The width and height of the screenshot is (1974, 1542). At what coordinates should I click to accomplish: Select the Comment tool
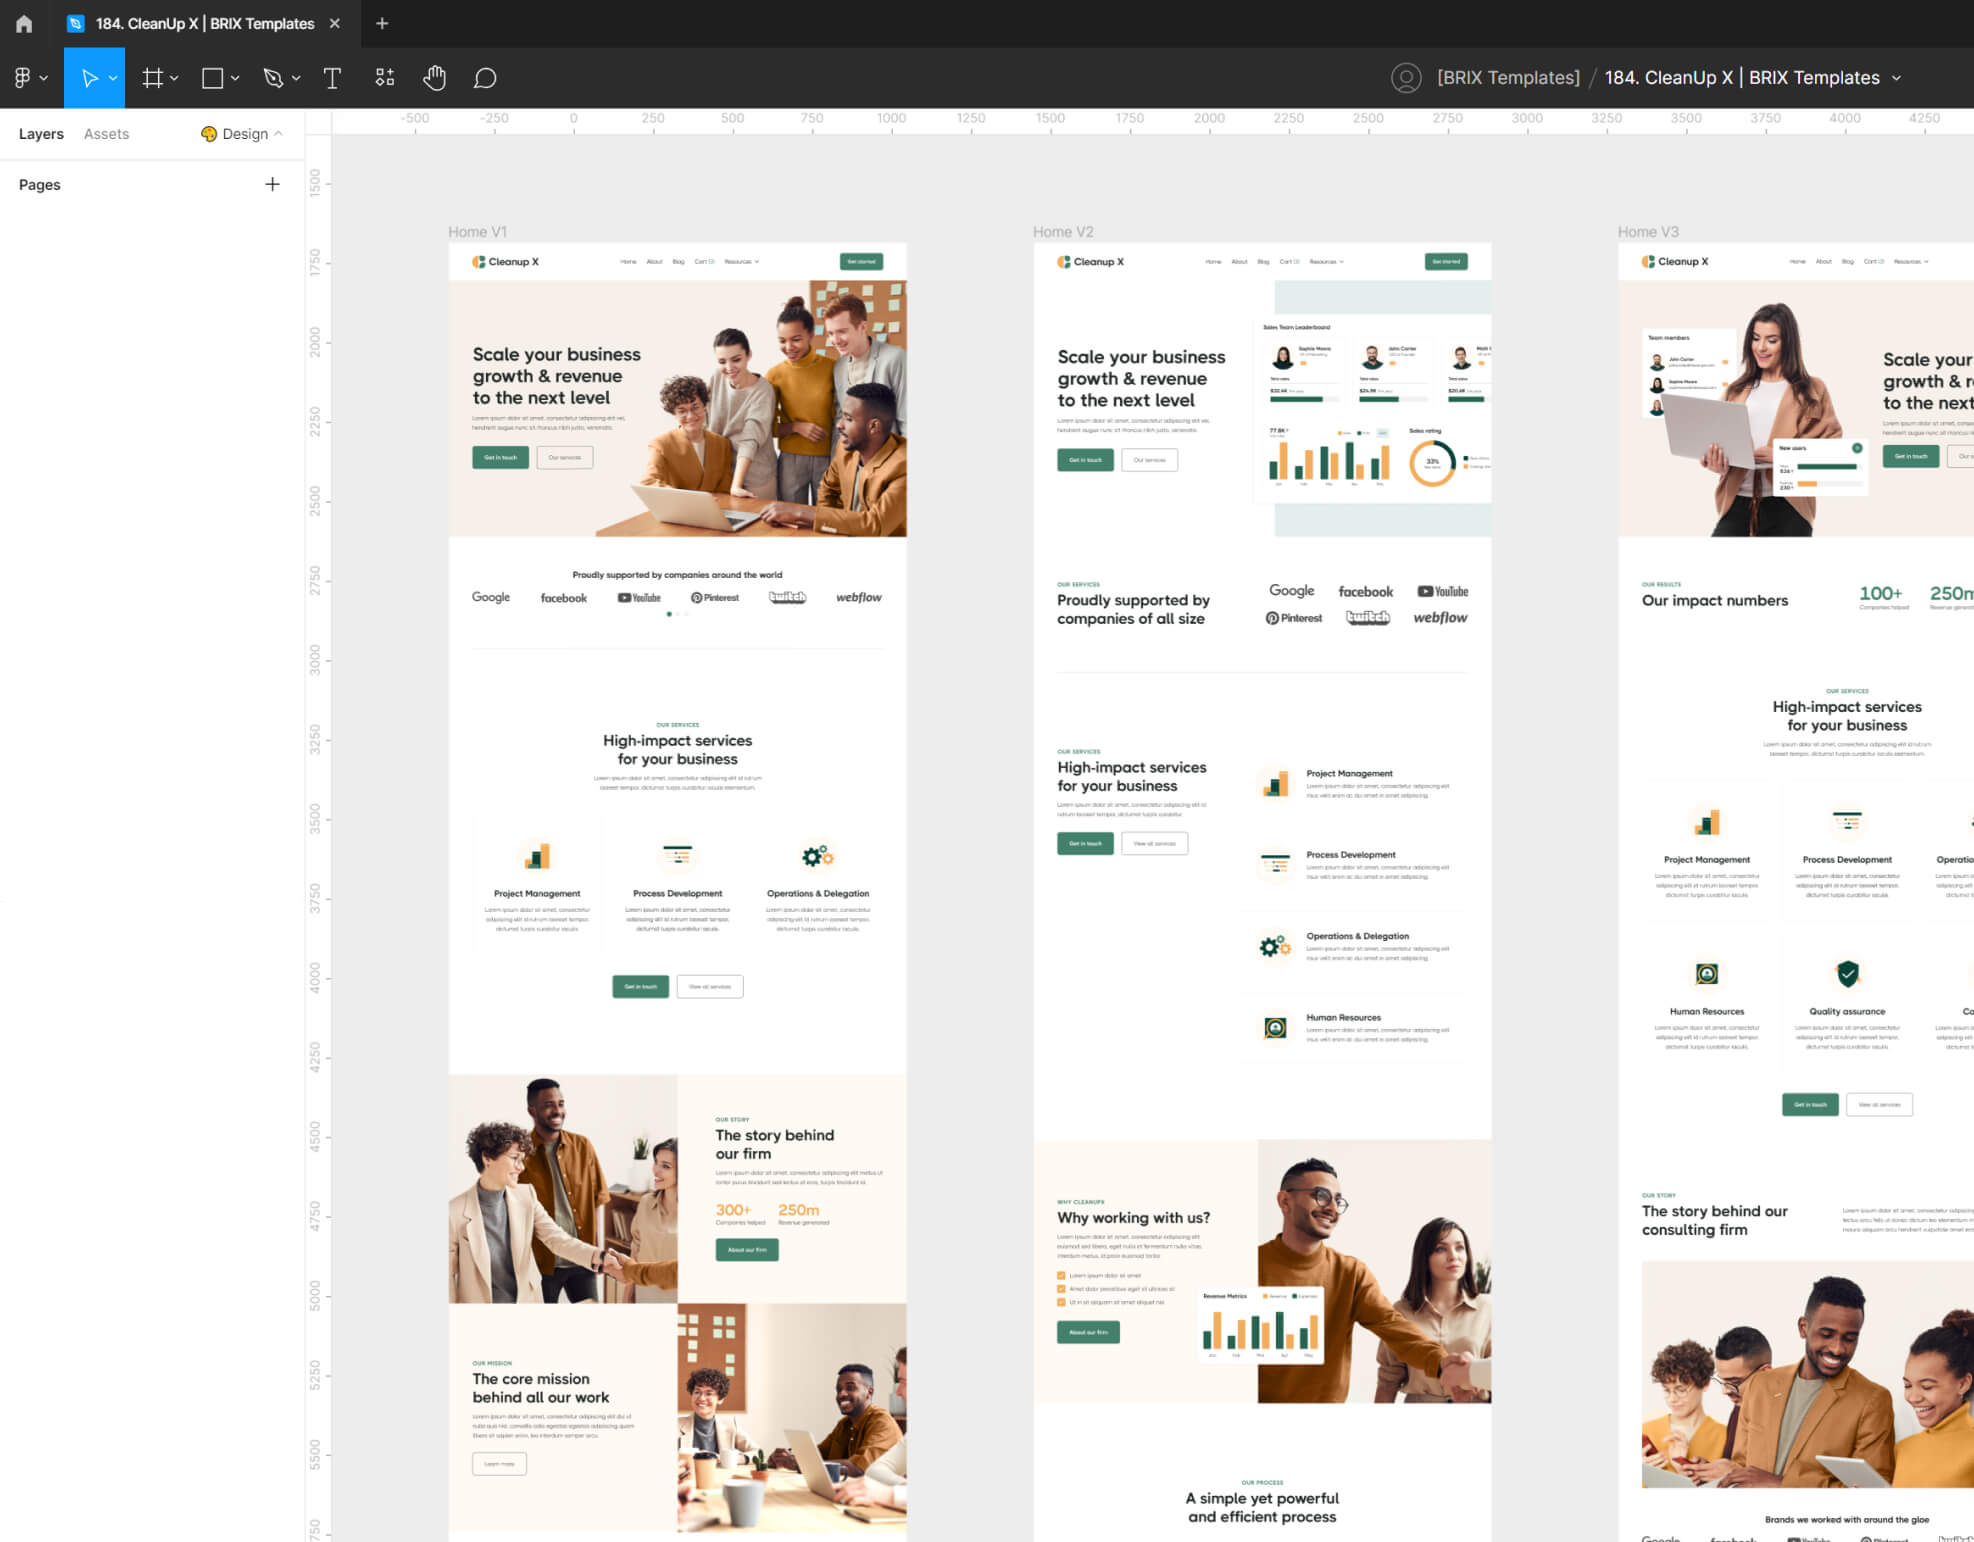485,78
